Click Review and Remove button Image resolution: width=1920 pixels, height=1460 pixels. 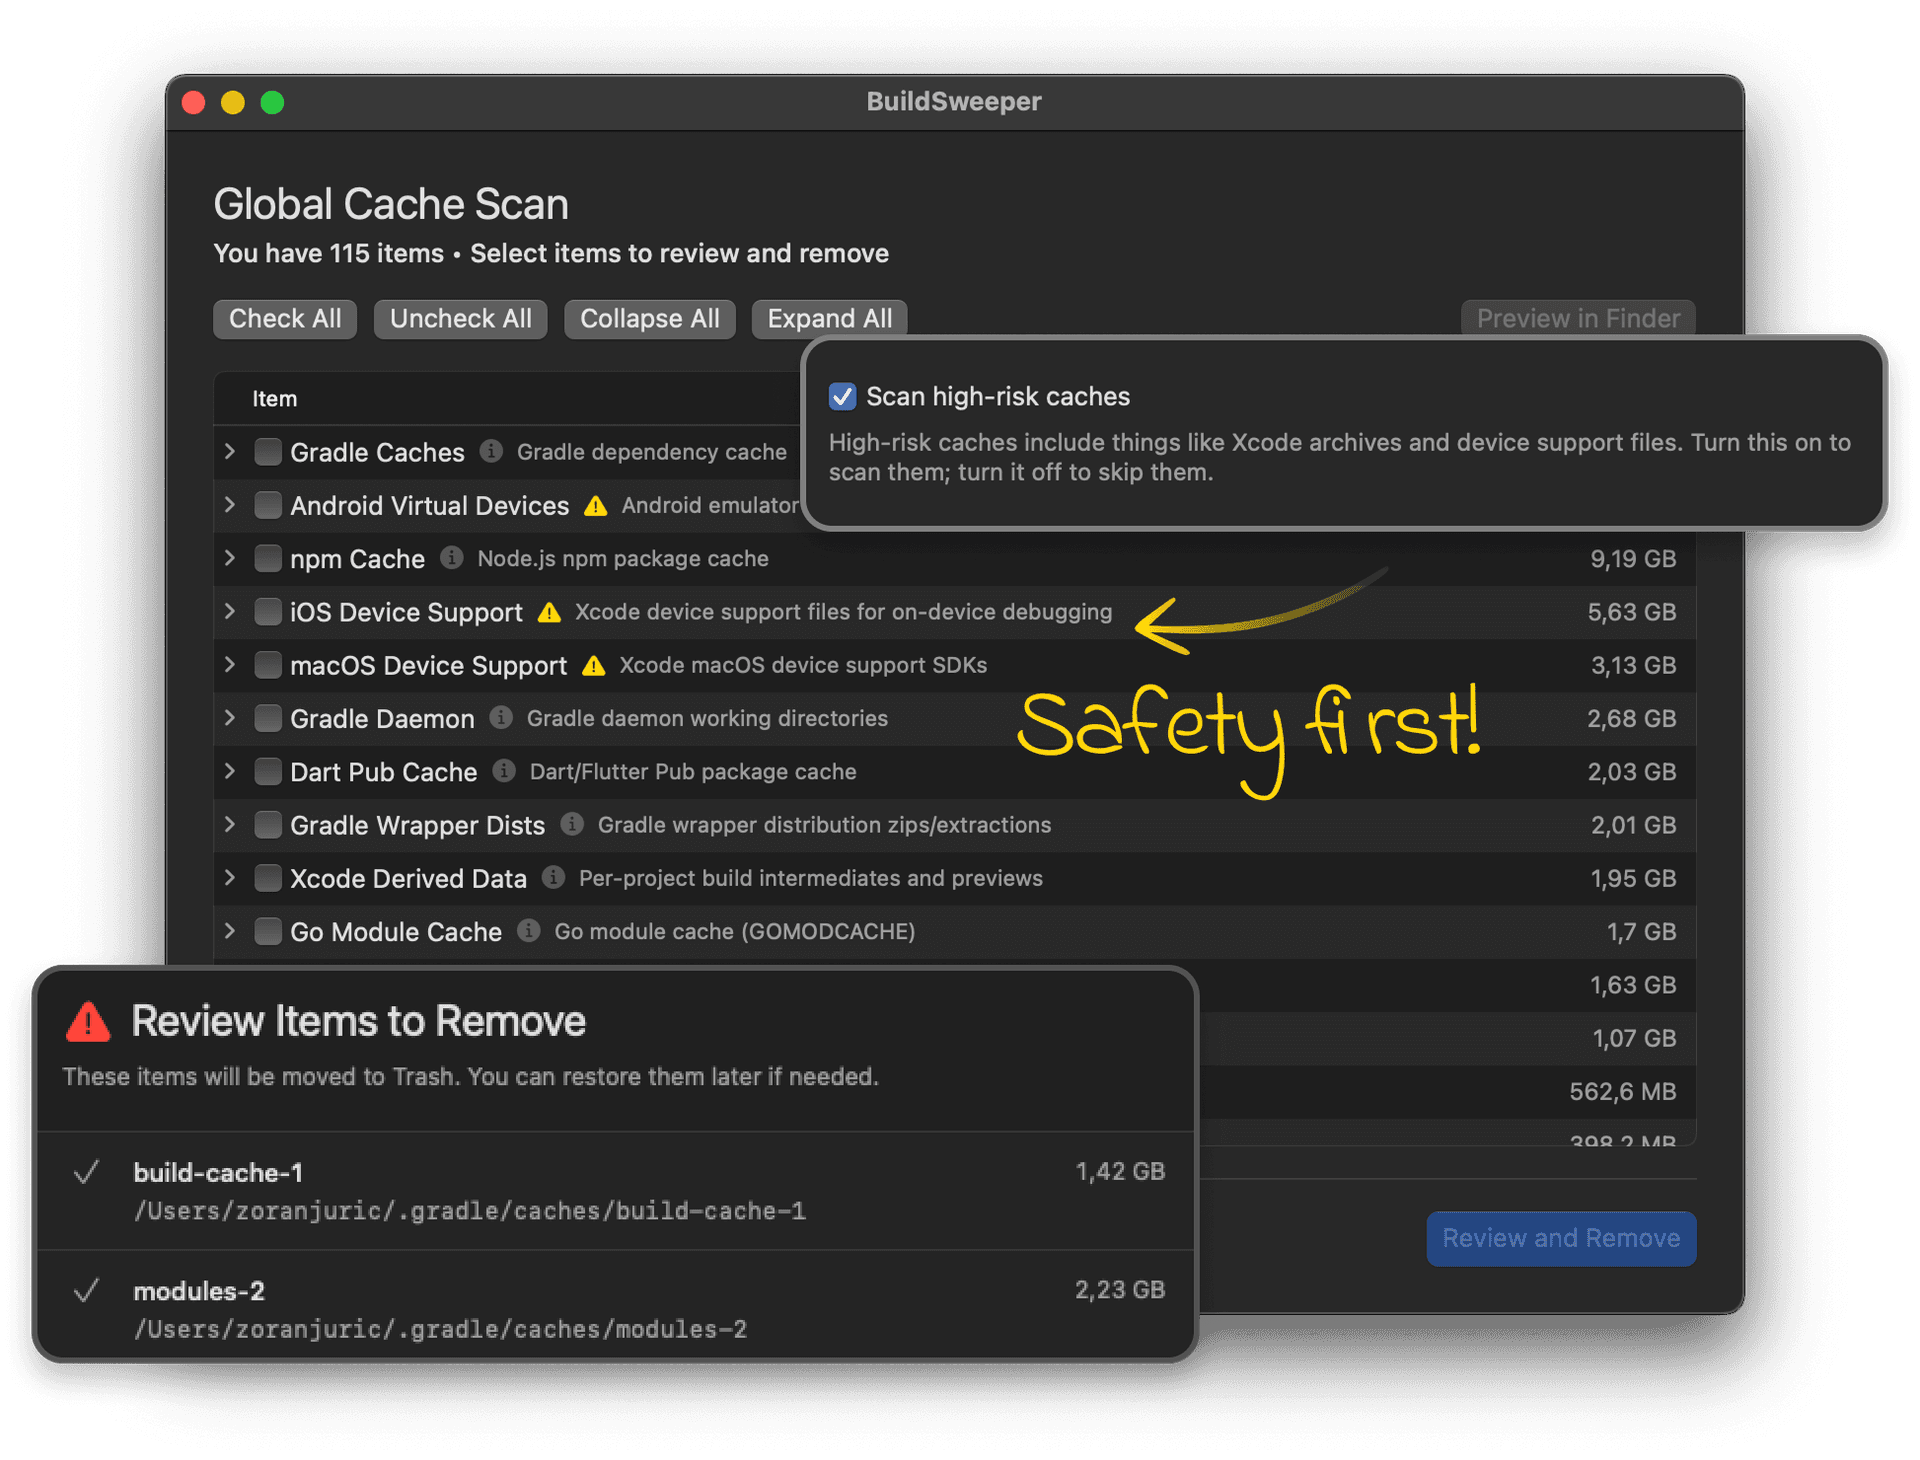(1560, 1238)
